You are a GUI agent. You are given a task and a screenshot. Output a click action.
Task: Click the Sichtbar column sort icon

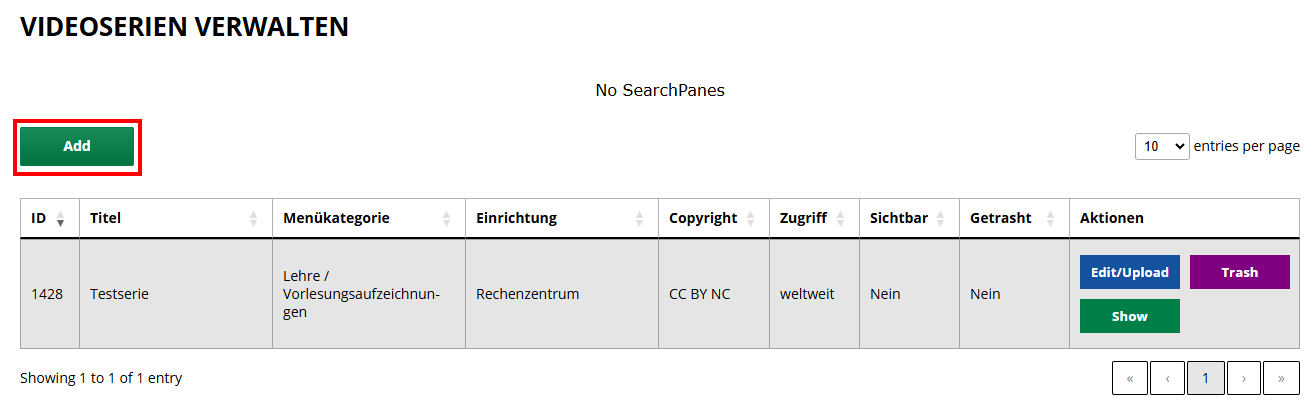[x=940, y=218]
